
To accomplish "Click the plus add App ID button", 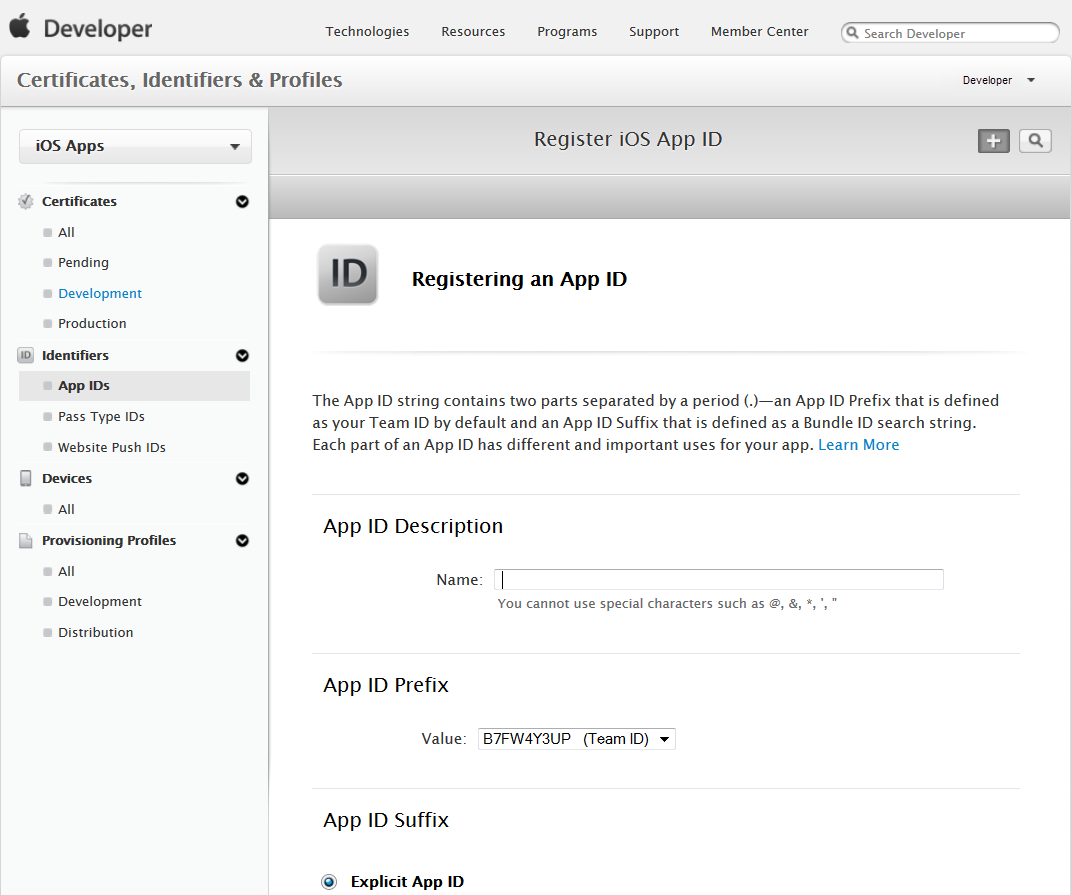I will pyautogui.click(x=993, y=141).
